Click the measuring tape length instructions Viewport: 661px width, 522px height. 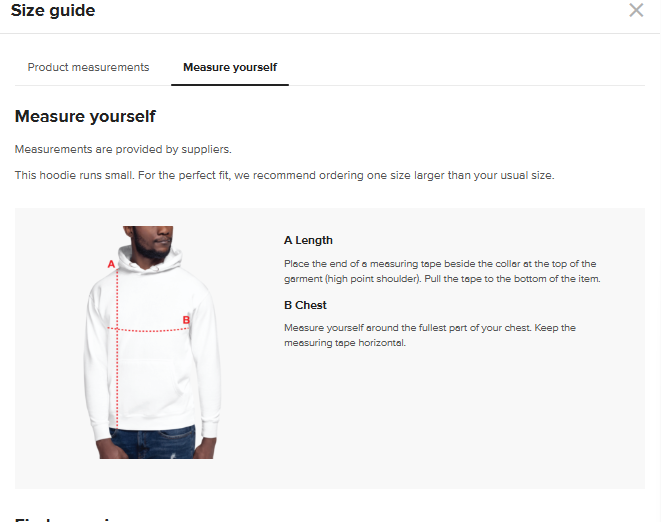pos(441,271)
